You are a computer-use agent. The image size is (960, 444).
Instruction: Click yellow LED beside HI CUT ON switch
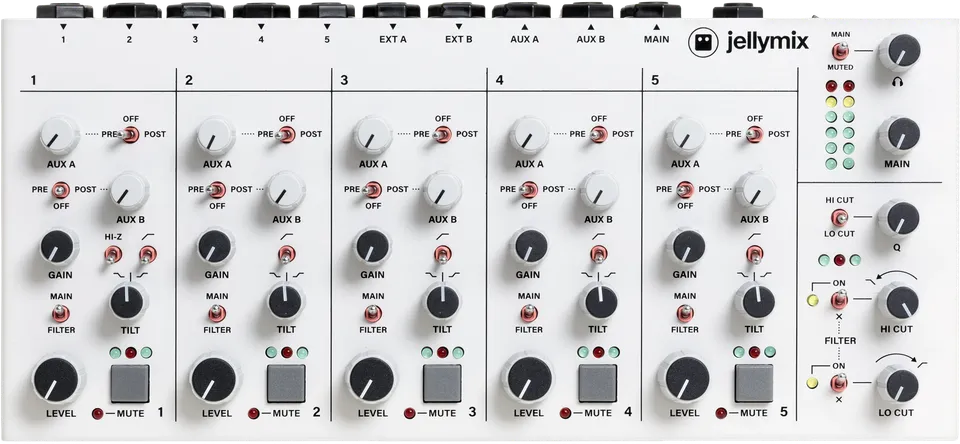[x=813, y=301]
